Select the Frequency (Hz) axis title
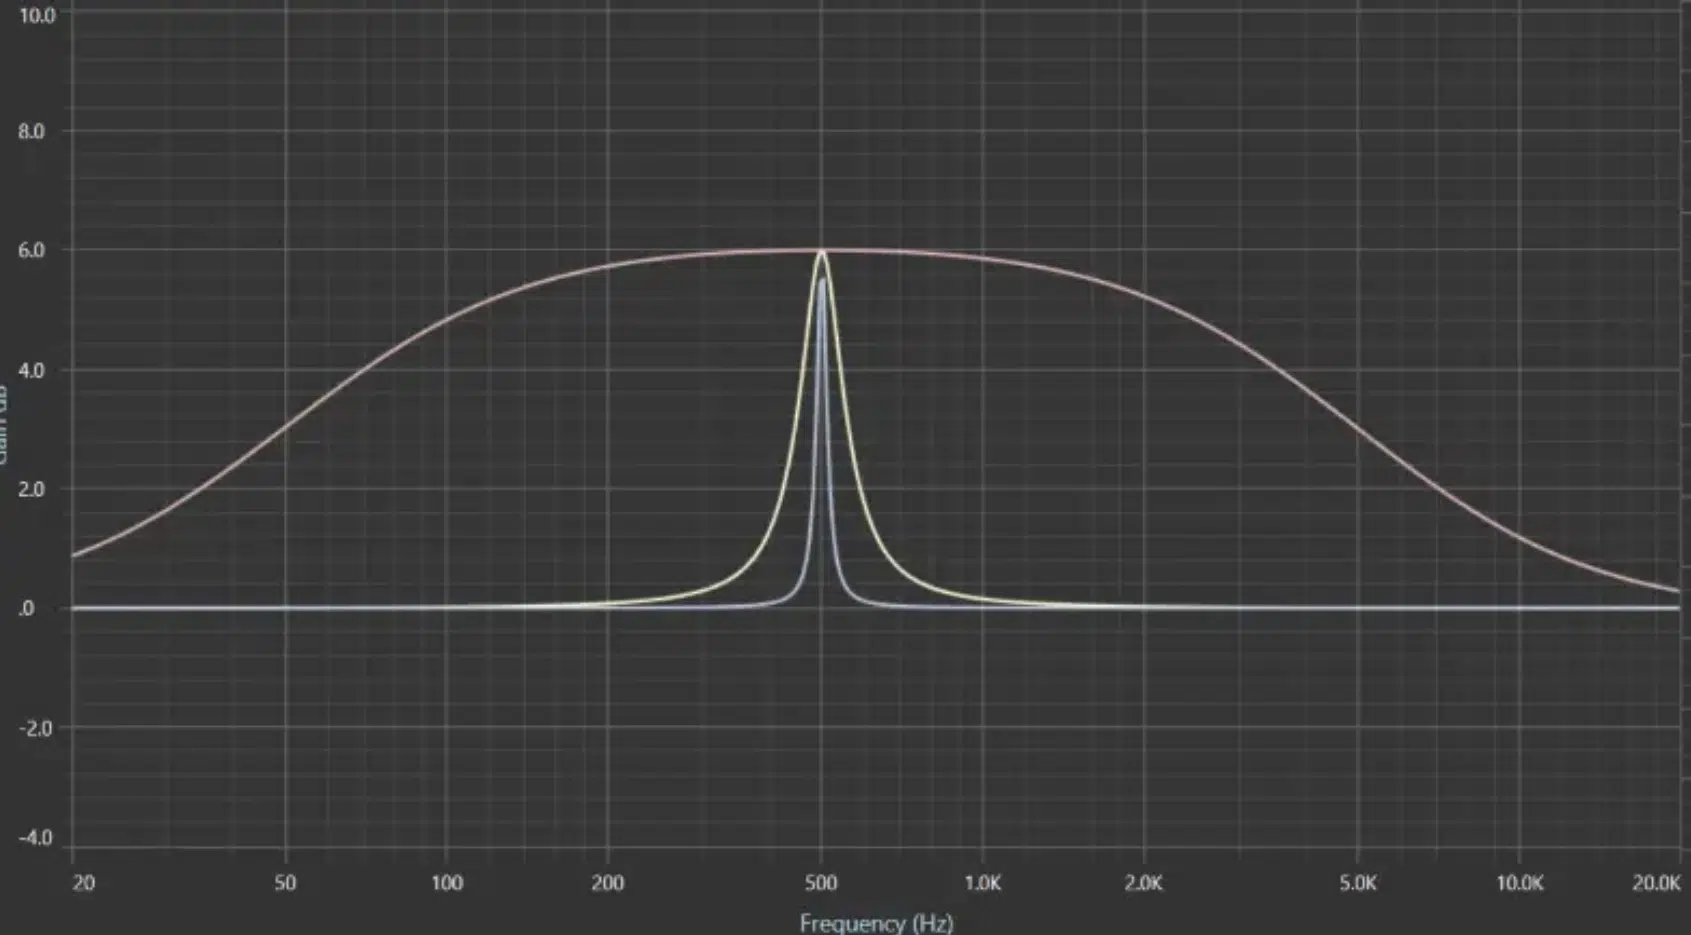 [x=878, y=924]
